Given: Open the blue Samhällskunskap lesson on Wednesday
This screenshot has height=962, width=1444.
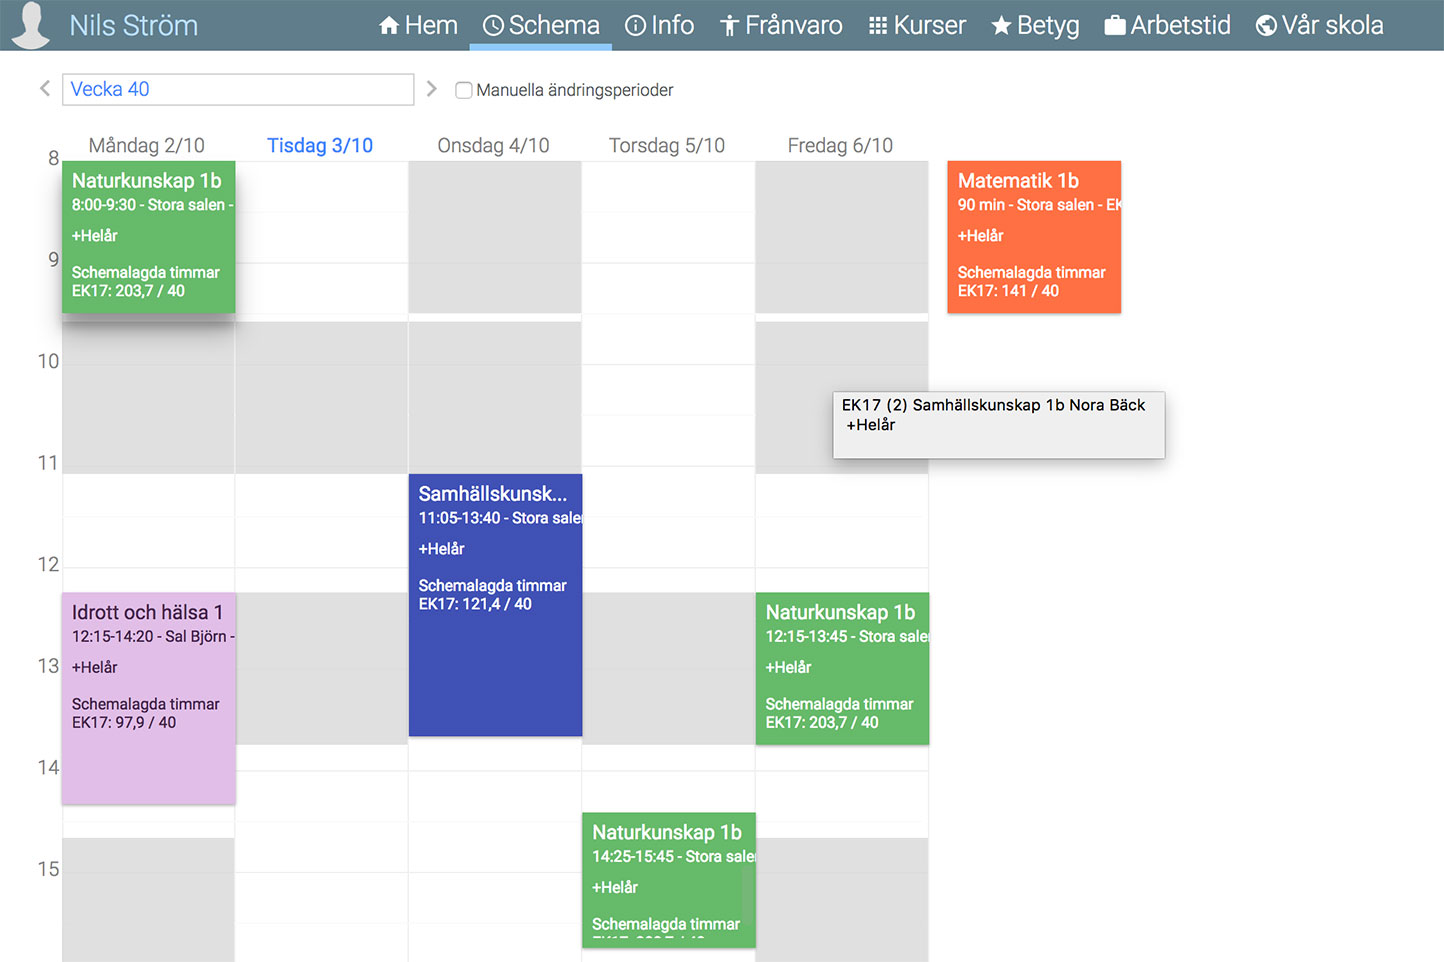Looking at the screenshot, I should pyautogui.click(x=495, y=605).
